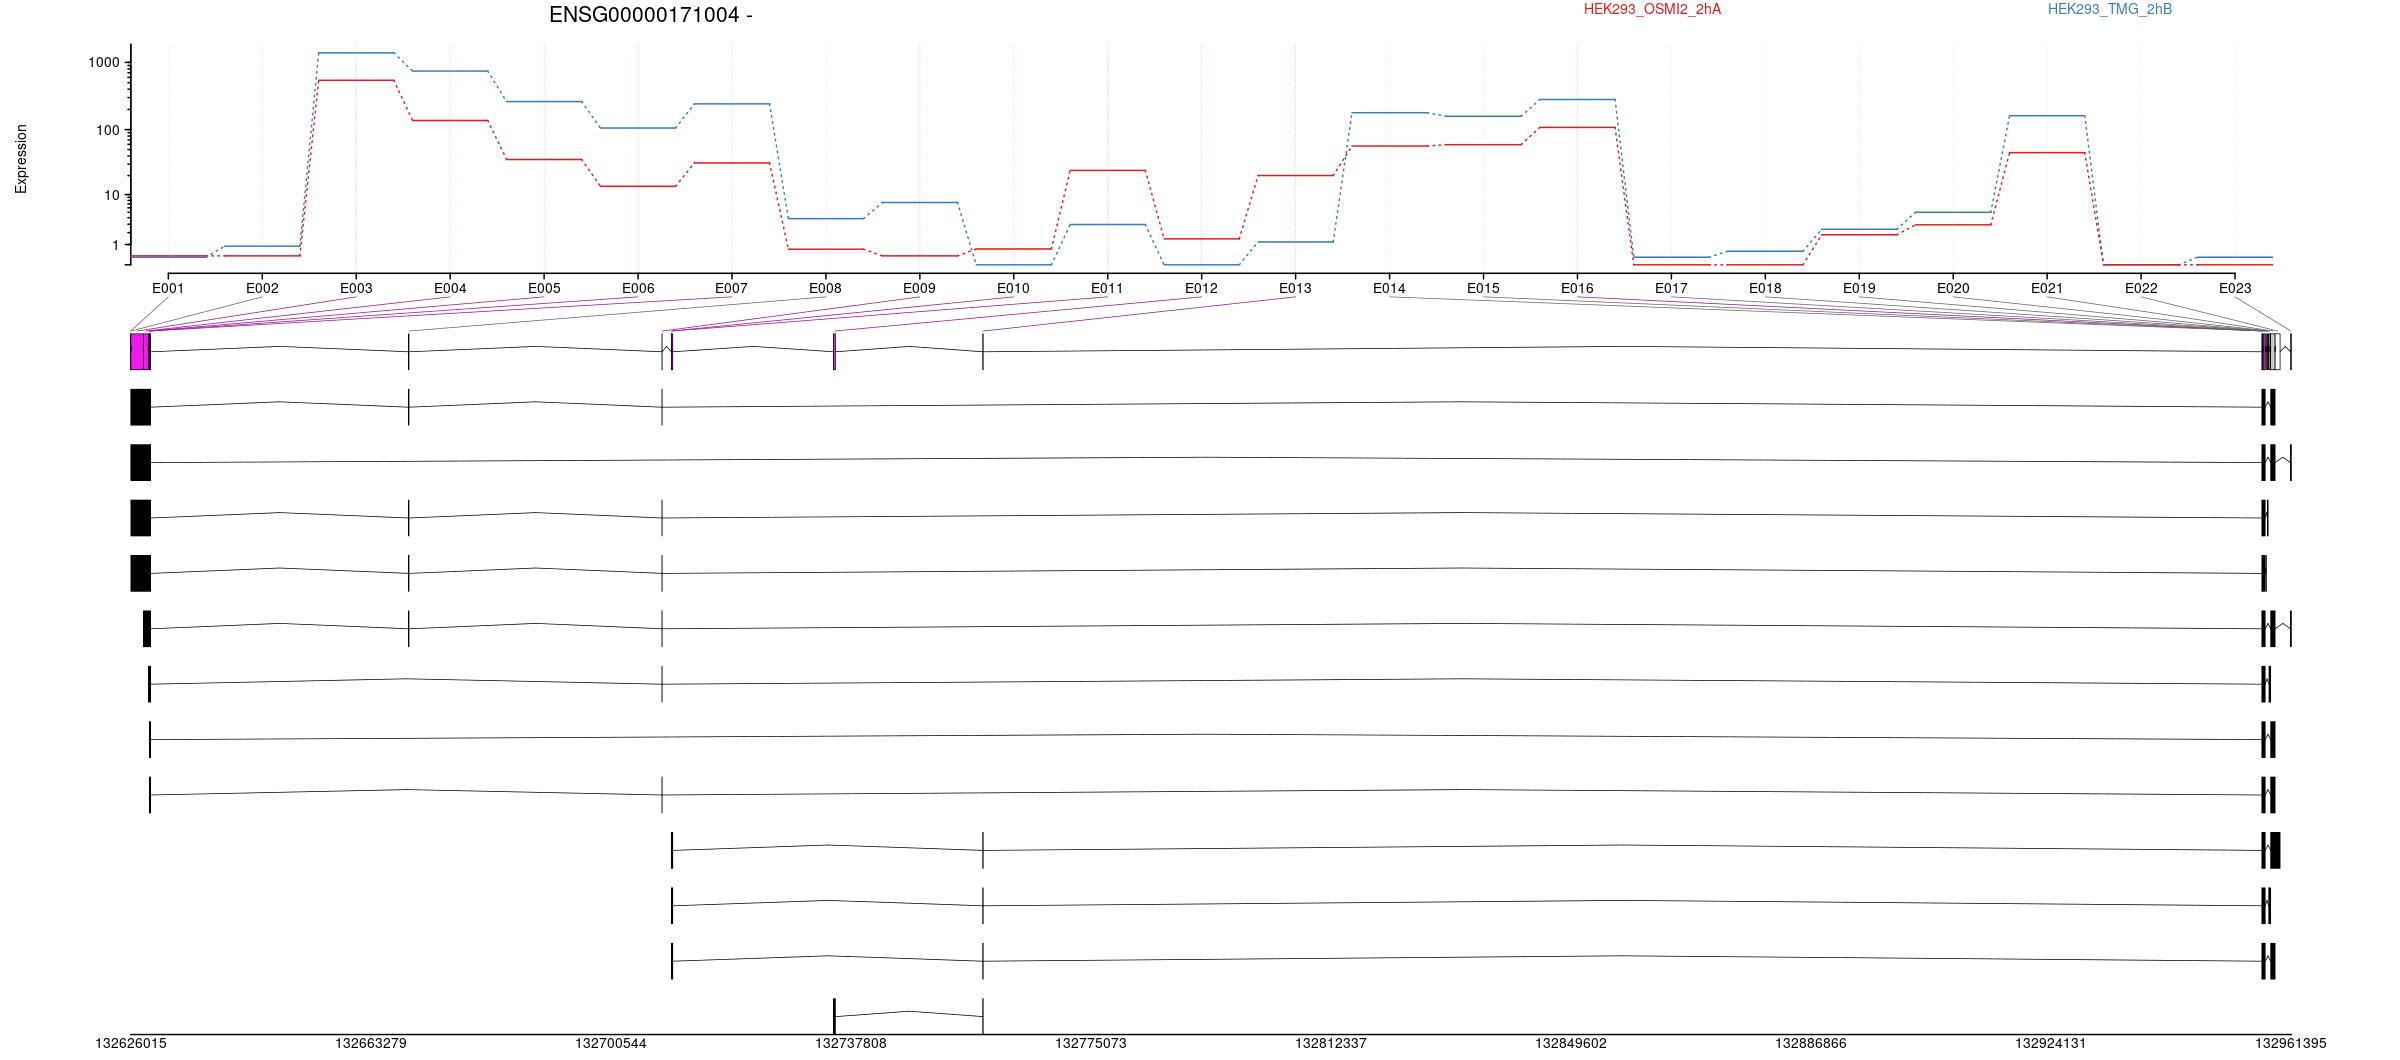Click exon label E023
This screenshot has width=2400, height=1060.
[2235, 289]
